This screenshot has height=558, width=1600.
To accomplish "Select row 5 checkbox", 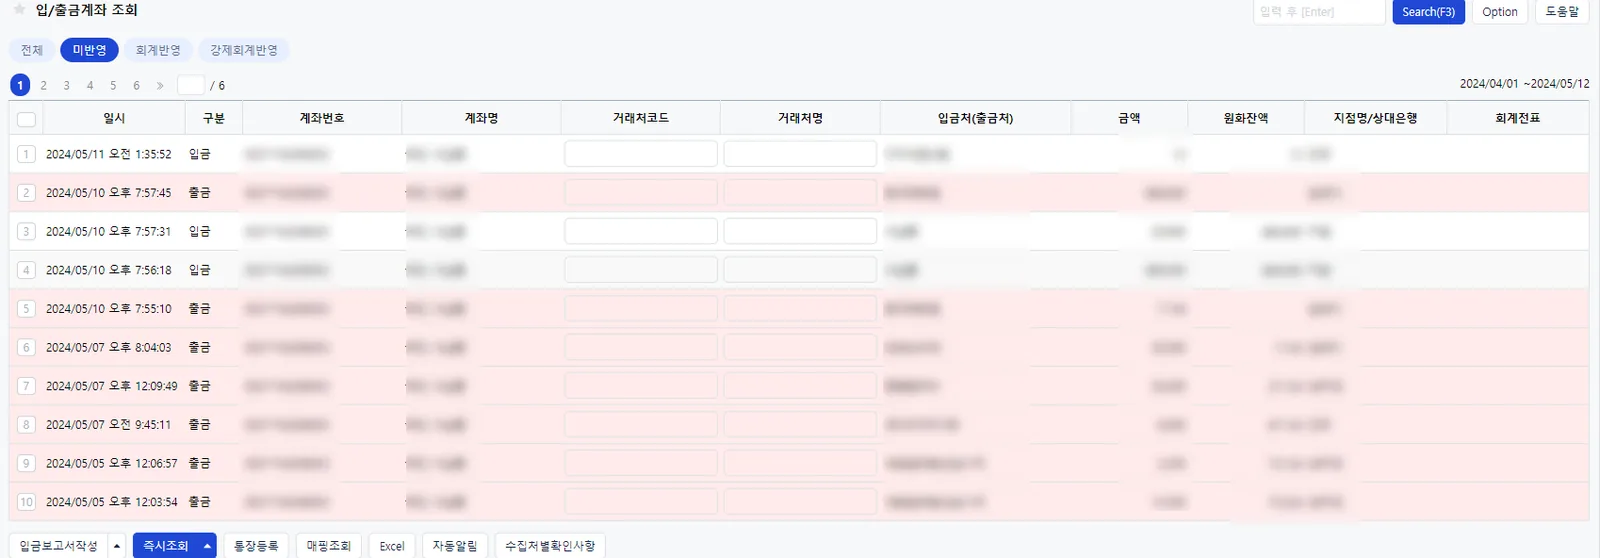I will point(27,309).
